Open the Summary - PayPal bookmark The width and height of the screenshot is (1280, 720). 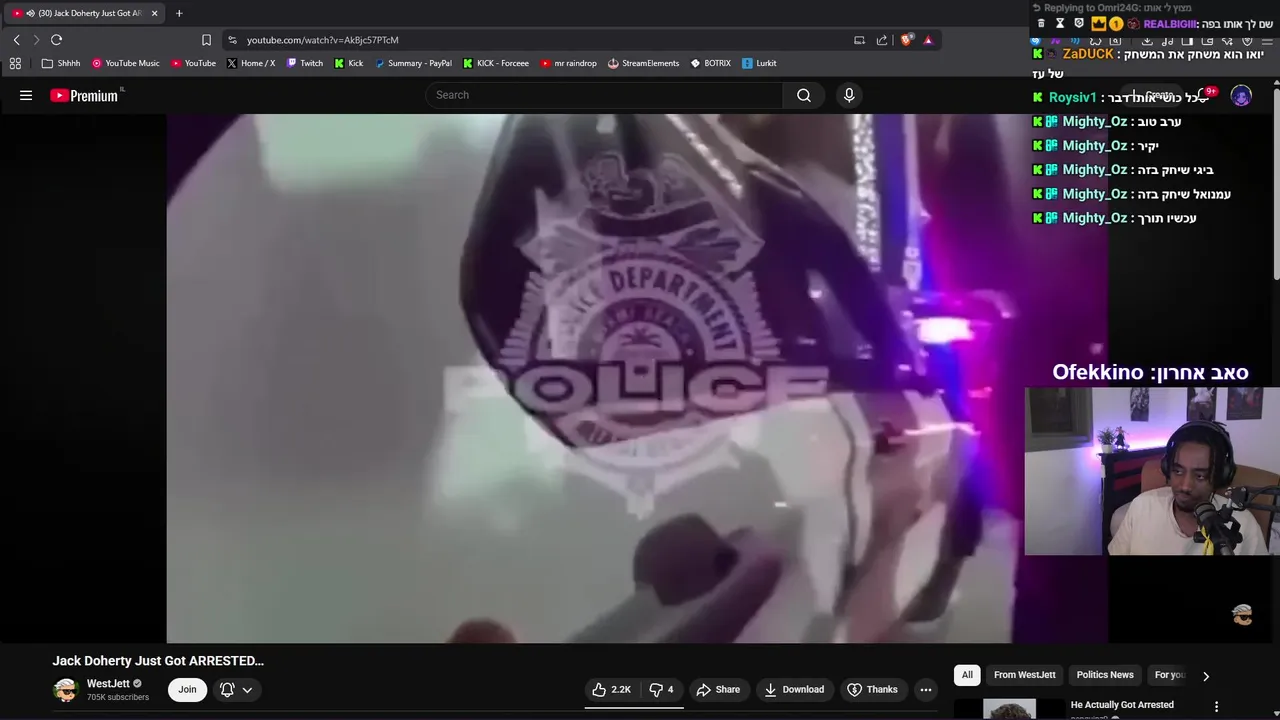point(413,63)
